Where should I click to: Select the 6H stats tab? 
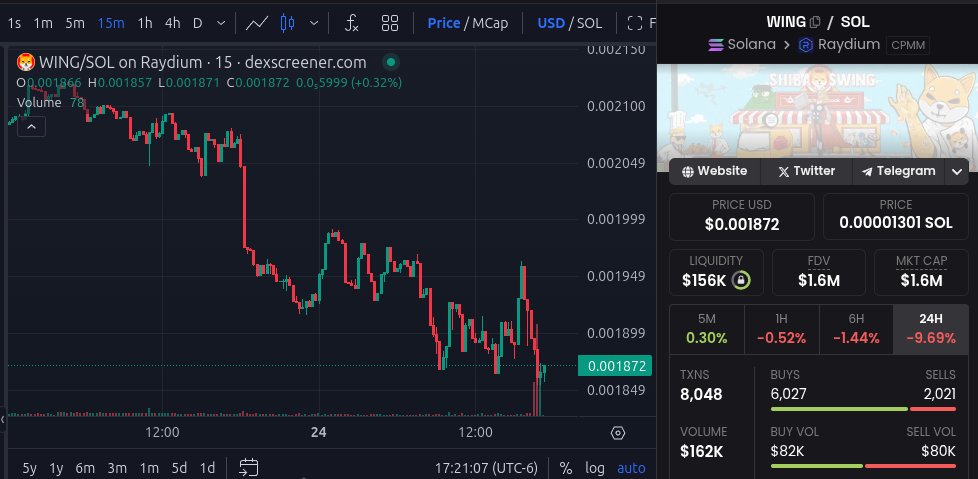(x=856, y=329)
